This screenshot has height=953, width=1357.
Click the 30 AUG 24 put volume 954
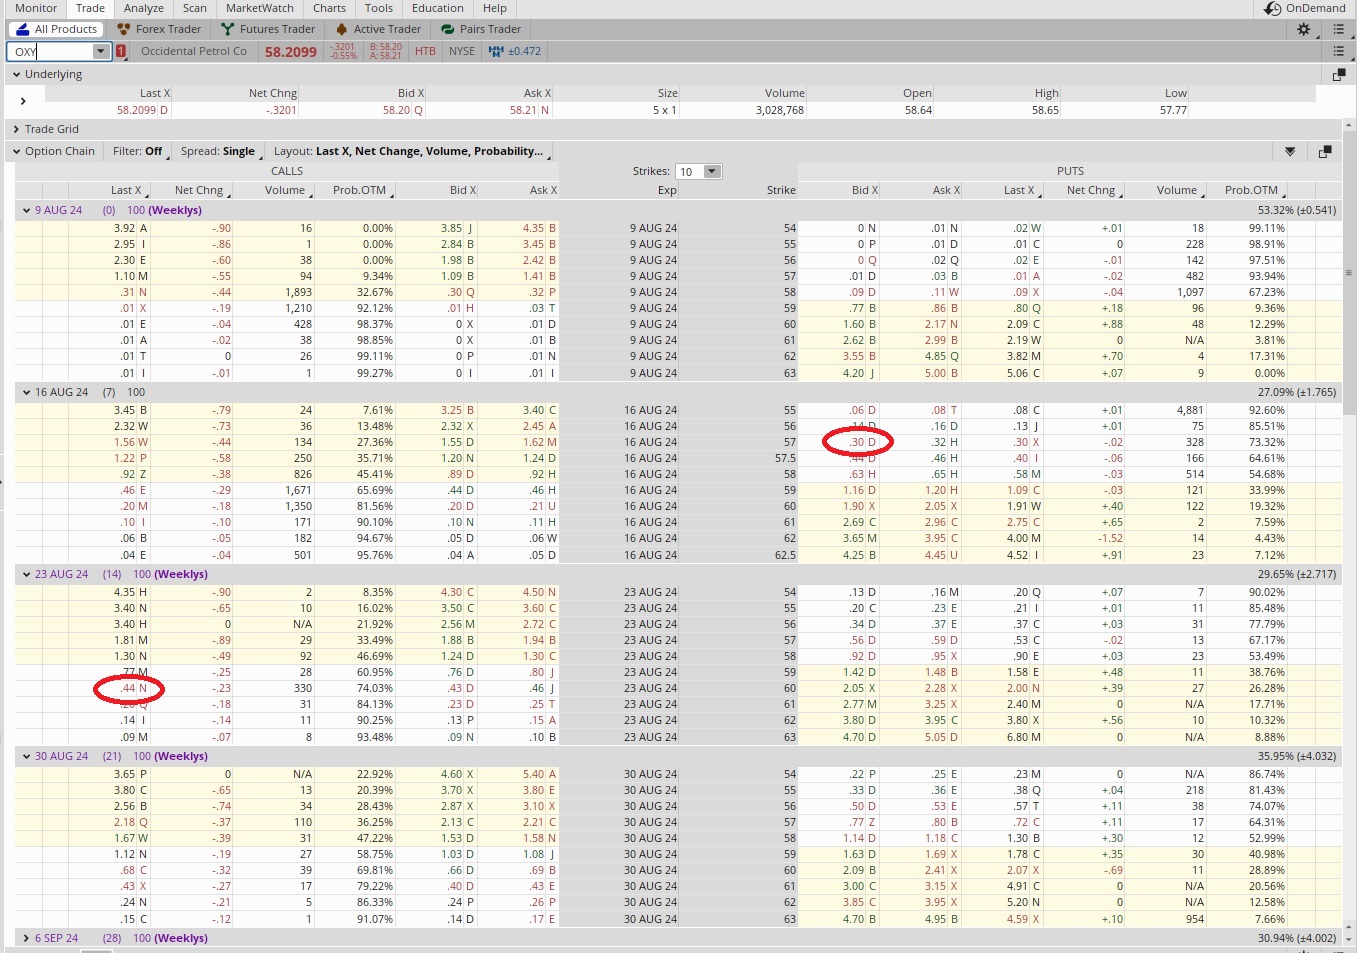click(1194, 918)
